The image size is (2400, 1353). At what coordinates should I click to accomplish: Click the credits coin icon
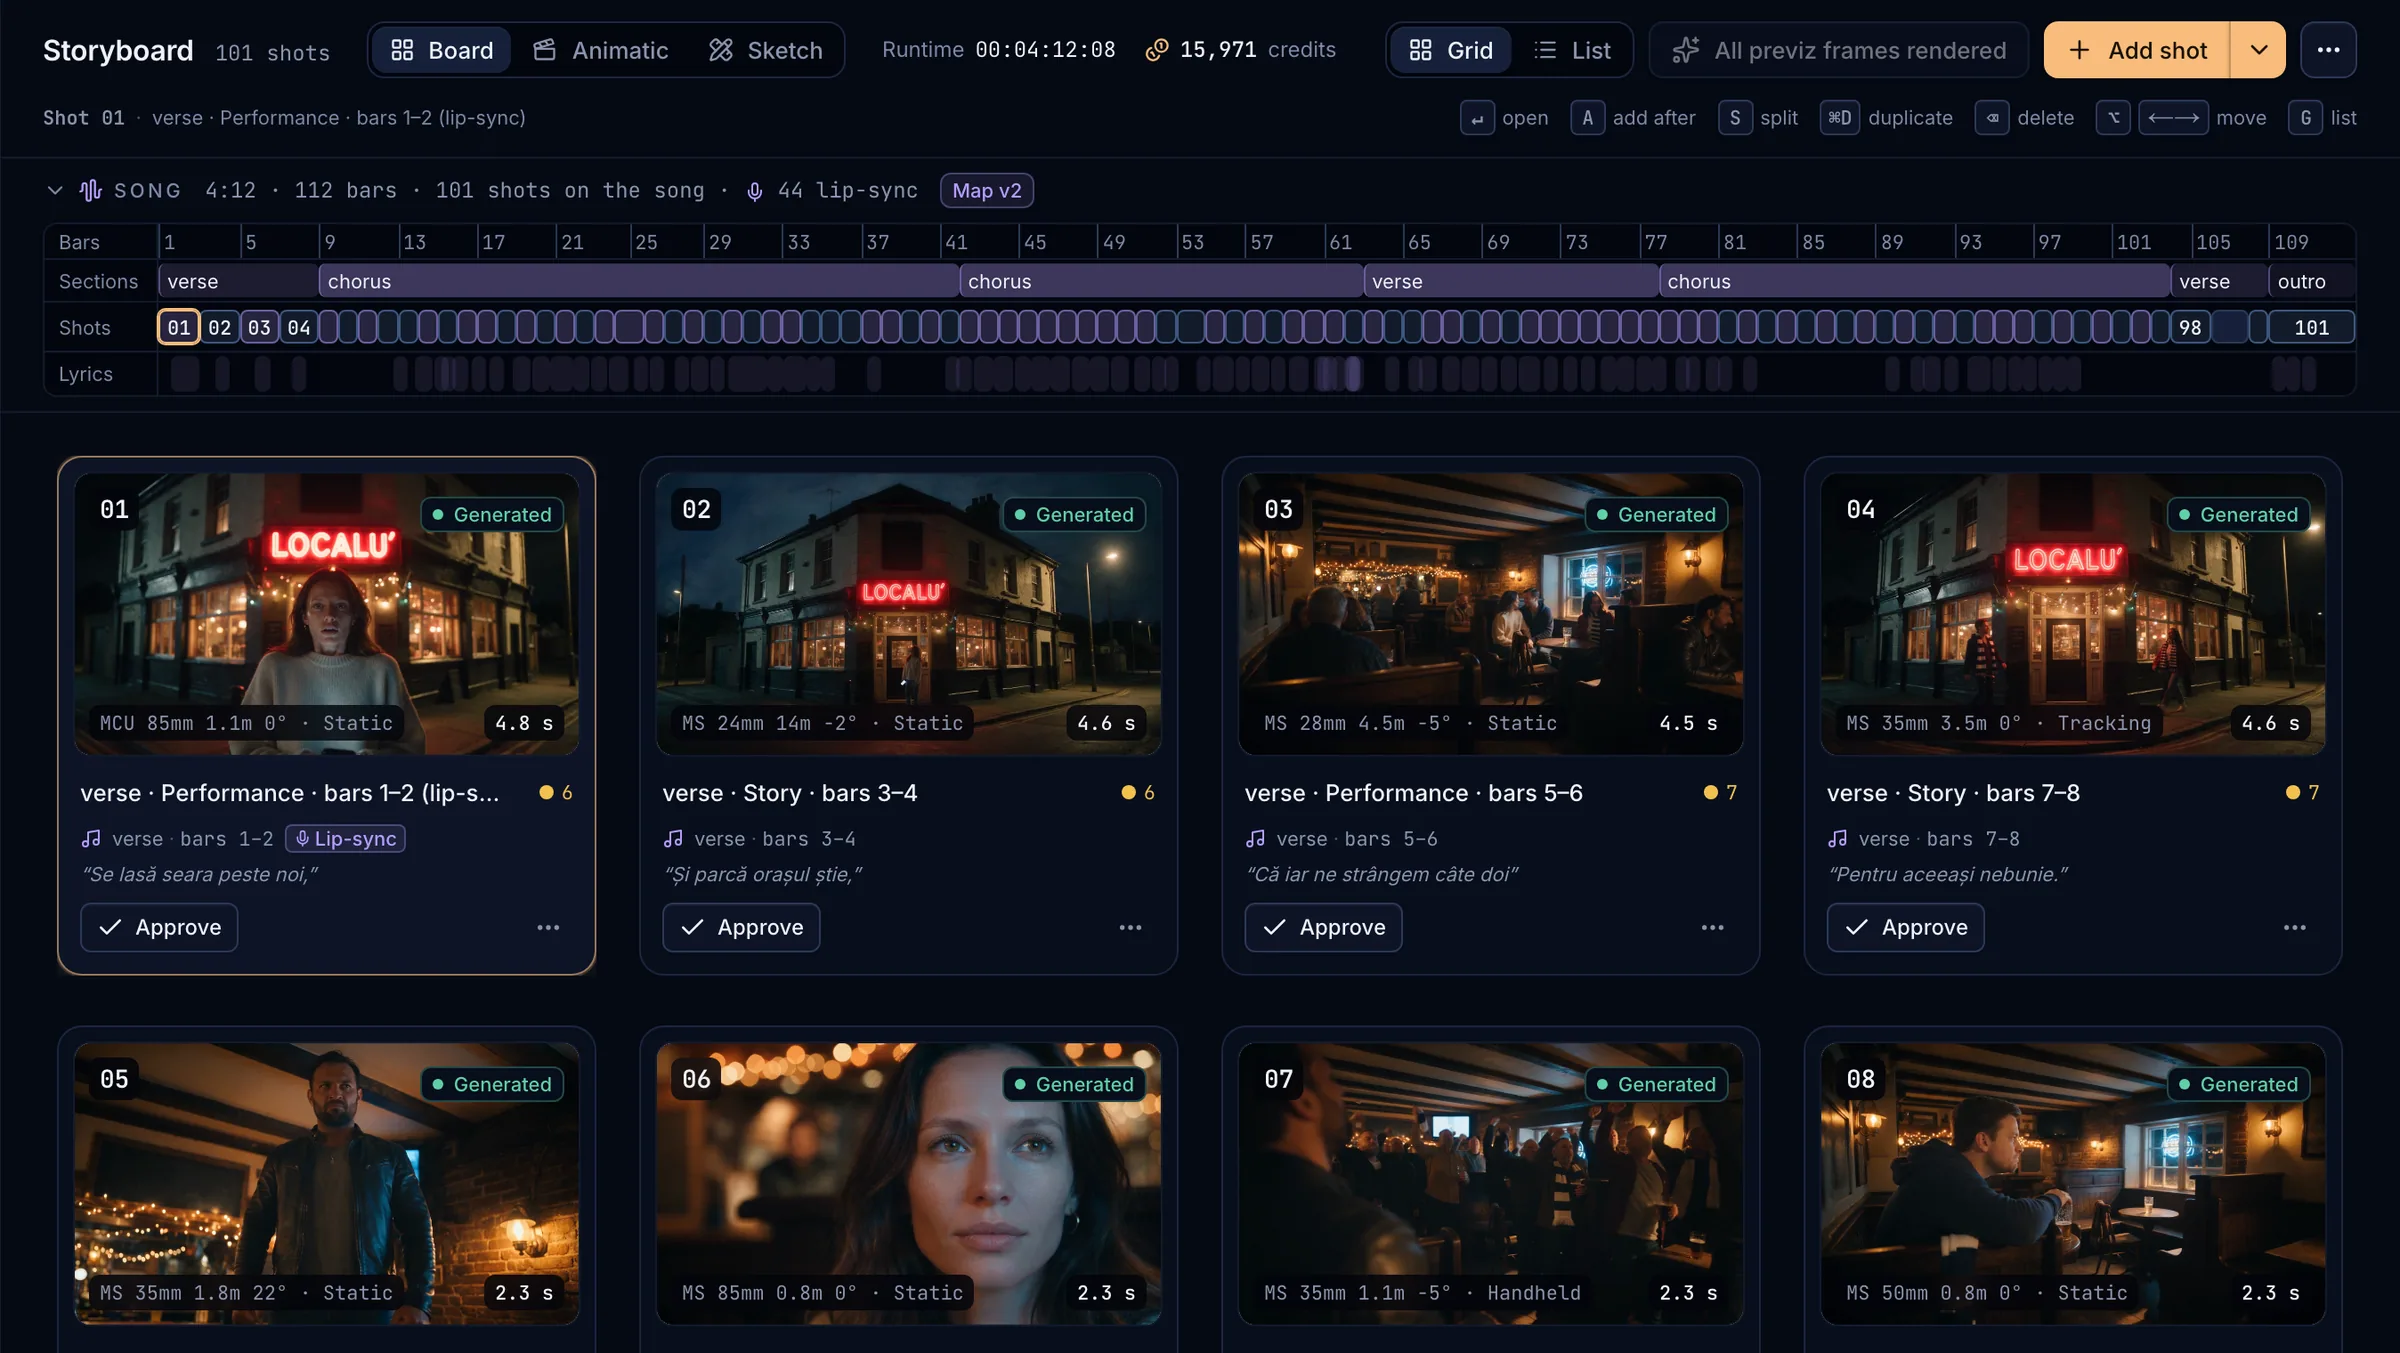1157,50
